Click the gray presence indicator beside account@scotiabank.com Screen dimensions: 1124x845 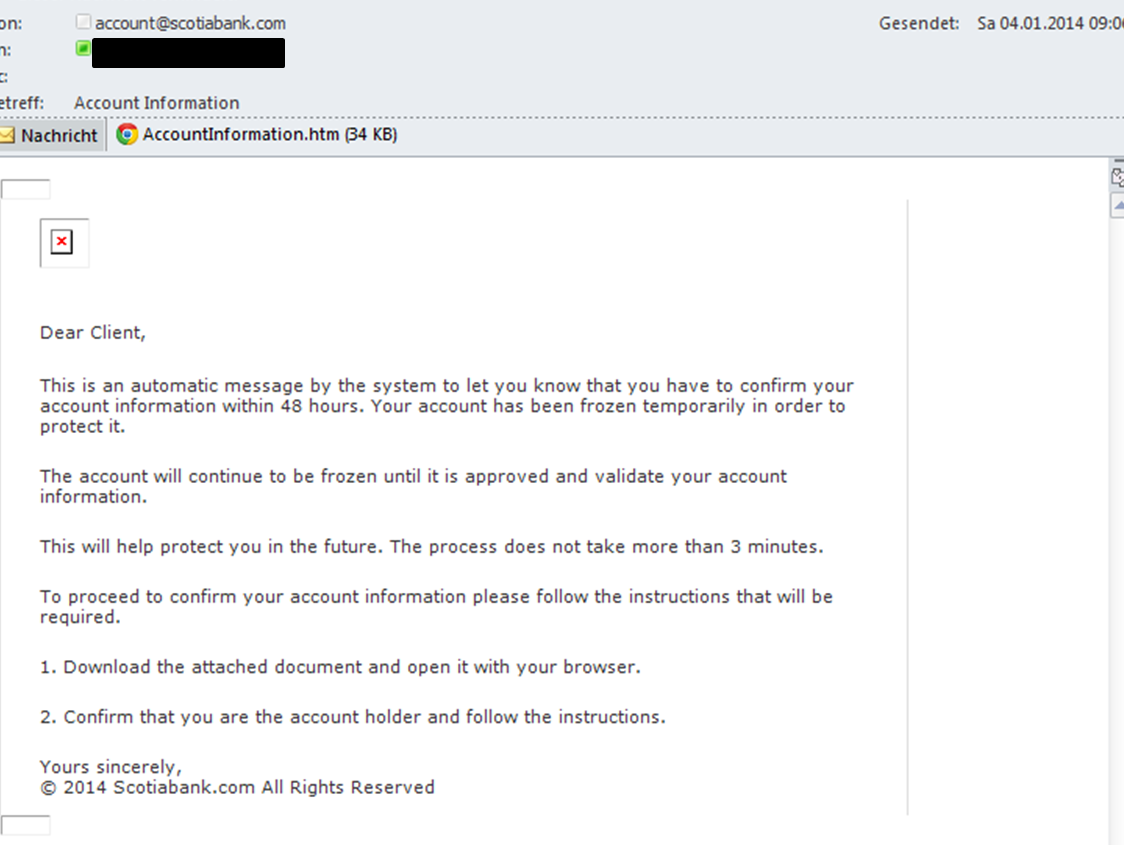click(x=83, y=22)
